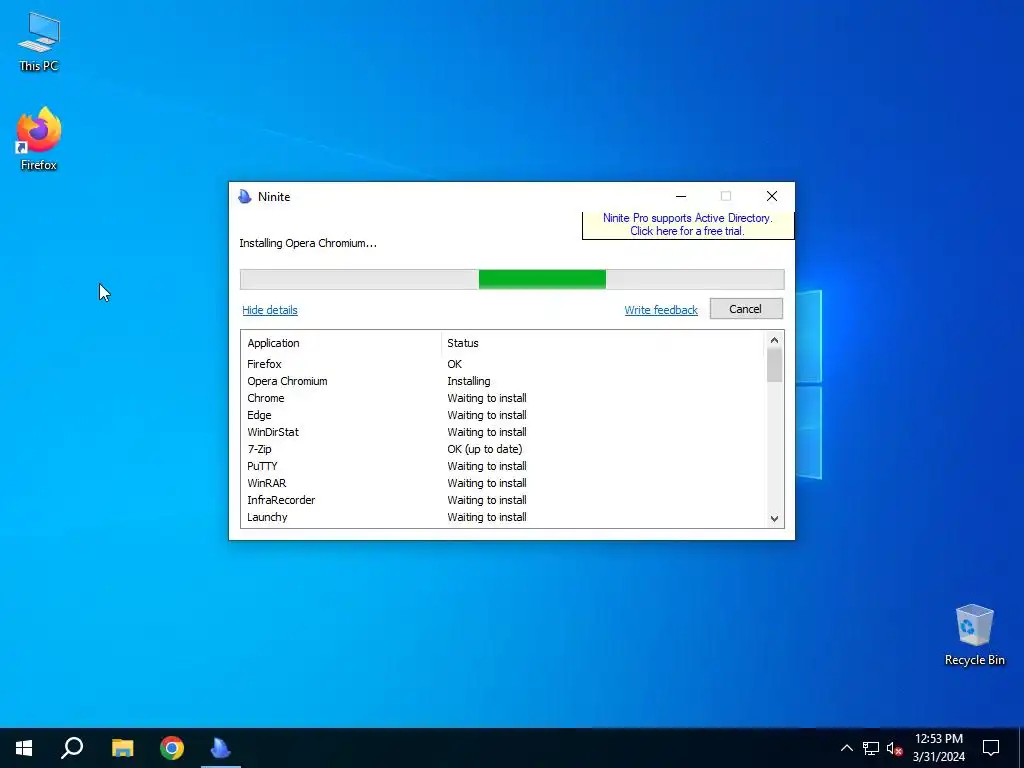Select the Opera Chromium application row
Screen dimensions: 1024x768
(x=502, y=381)
